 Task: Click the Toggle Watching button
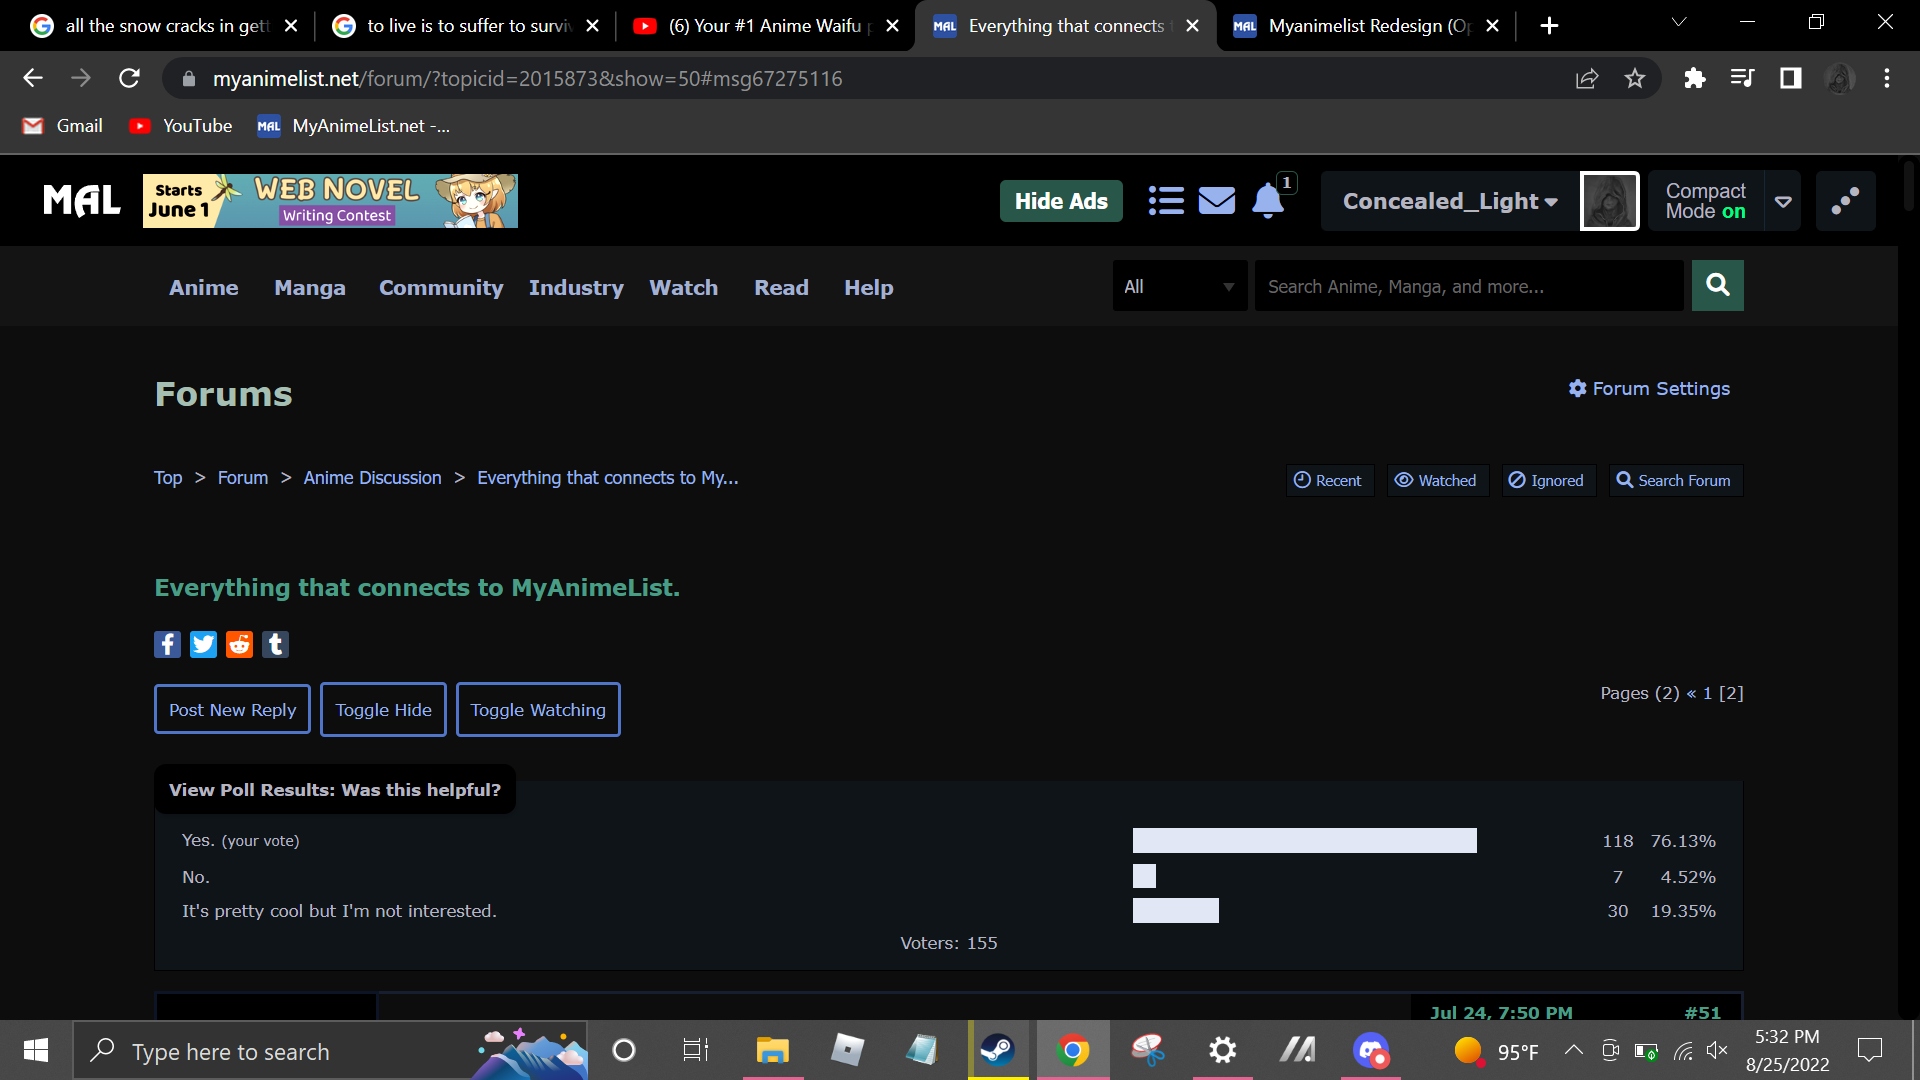coord(538,710)
